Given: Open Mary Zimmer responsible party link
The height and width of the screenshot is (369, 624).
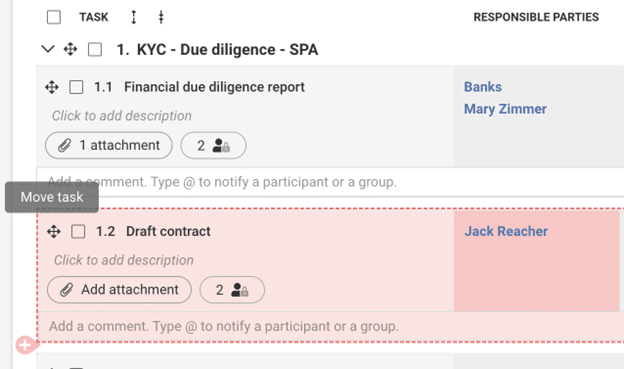Looking at the screenshot, I should point(505,109).
